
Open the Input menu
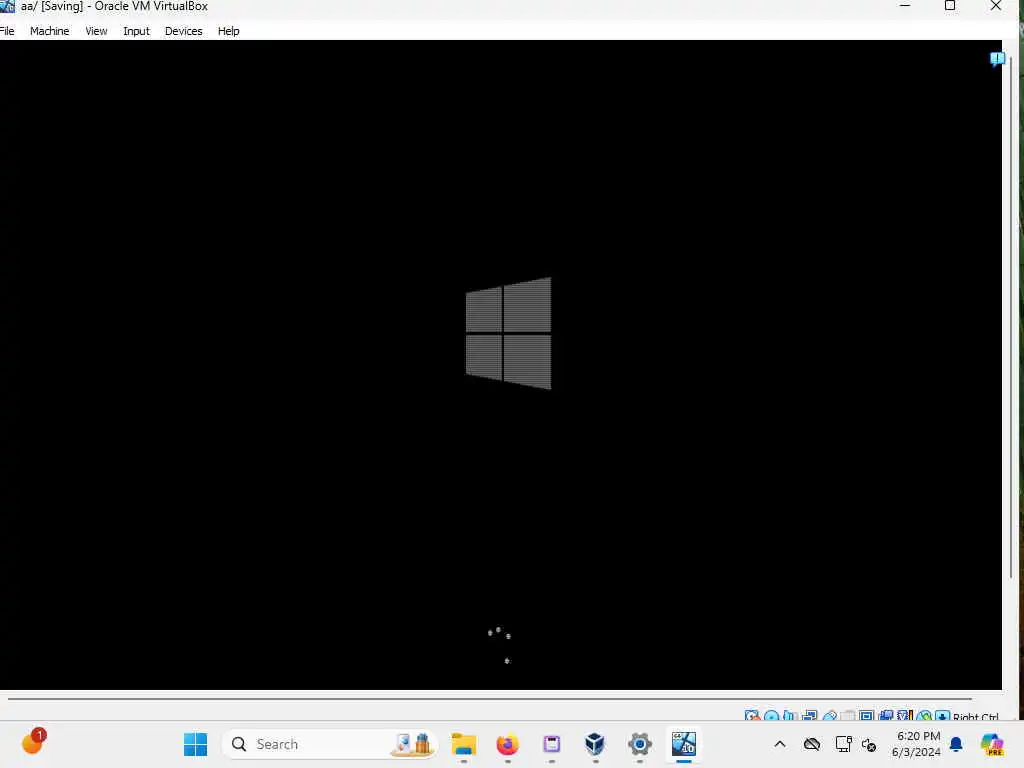pyautogui.click(x=136, y=31)
